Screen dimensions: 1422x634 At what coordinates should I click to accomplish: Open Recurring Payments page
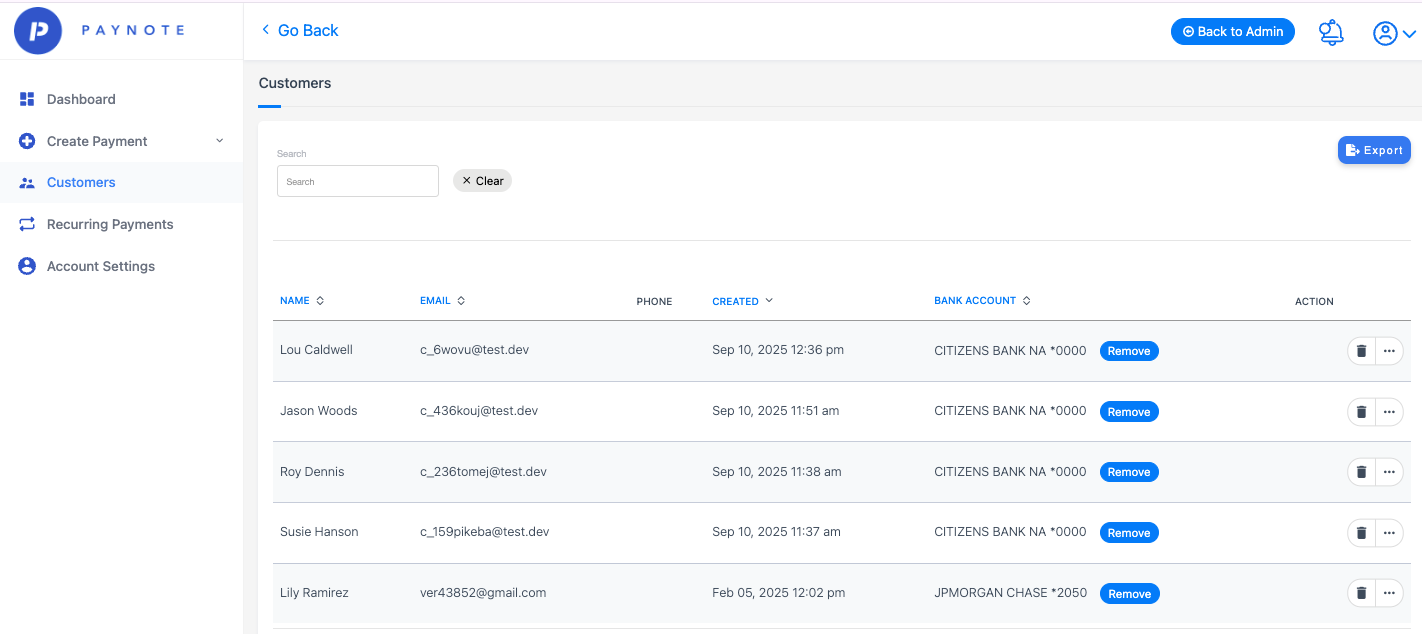click(110, 224)
